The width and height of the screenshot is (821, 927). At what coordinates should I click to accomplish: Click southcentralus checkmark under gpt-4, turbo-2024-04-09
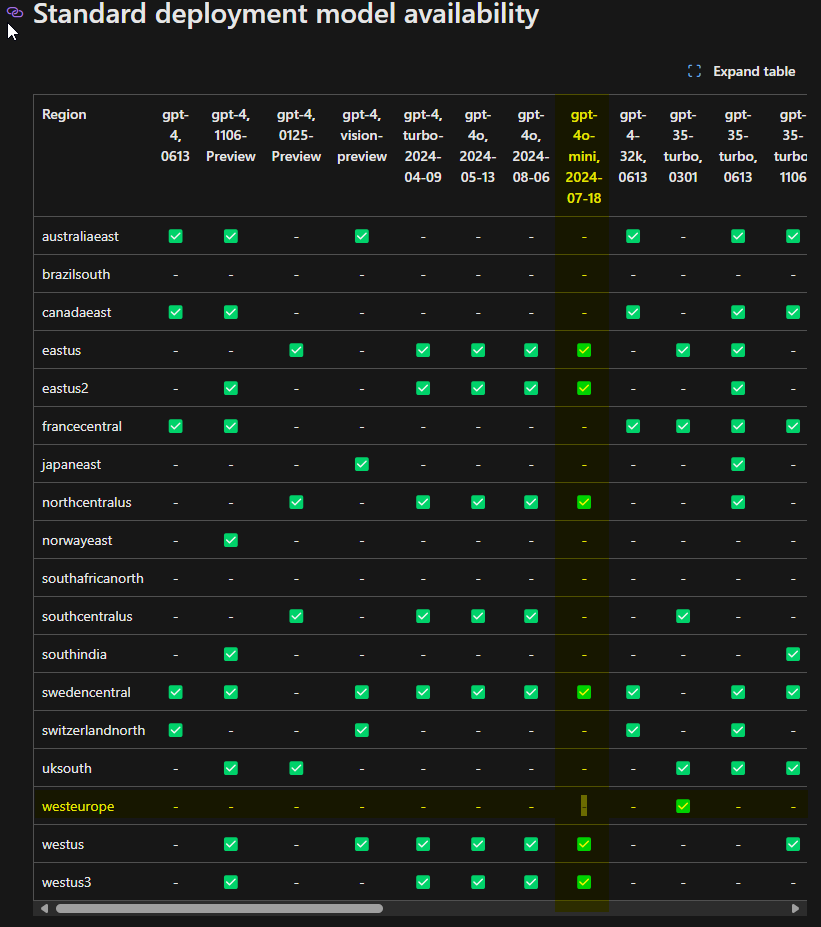423,617
